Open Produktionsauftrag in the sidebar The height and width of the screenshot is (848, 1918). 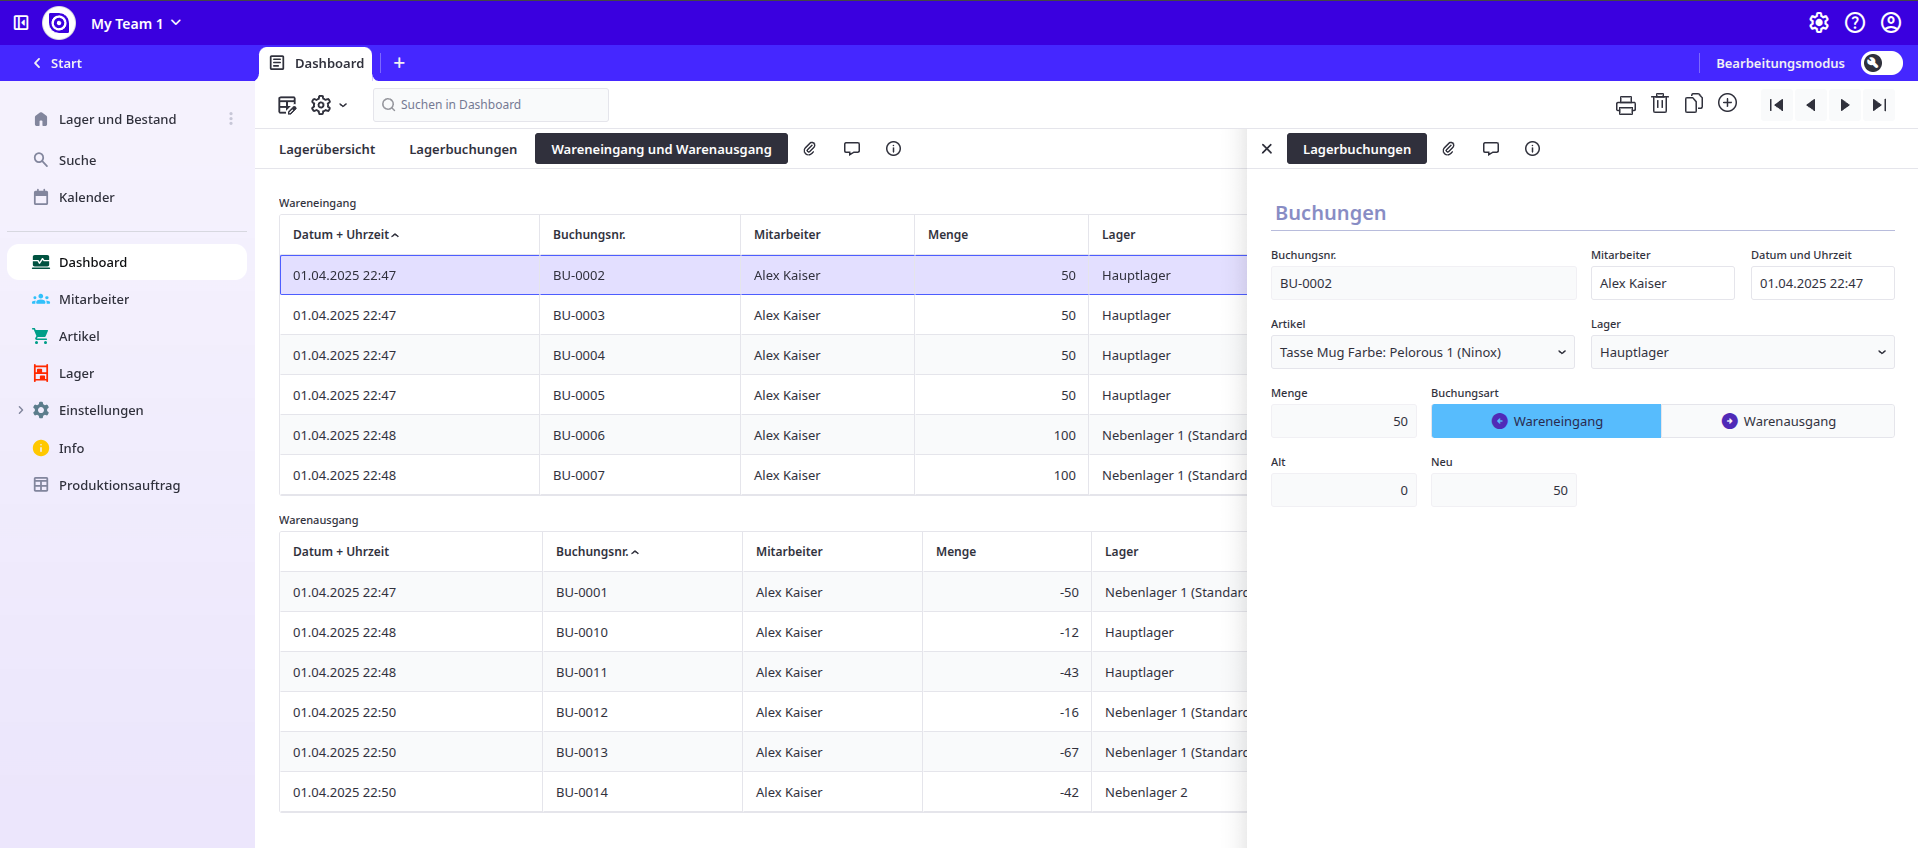coord(119,485)
